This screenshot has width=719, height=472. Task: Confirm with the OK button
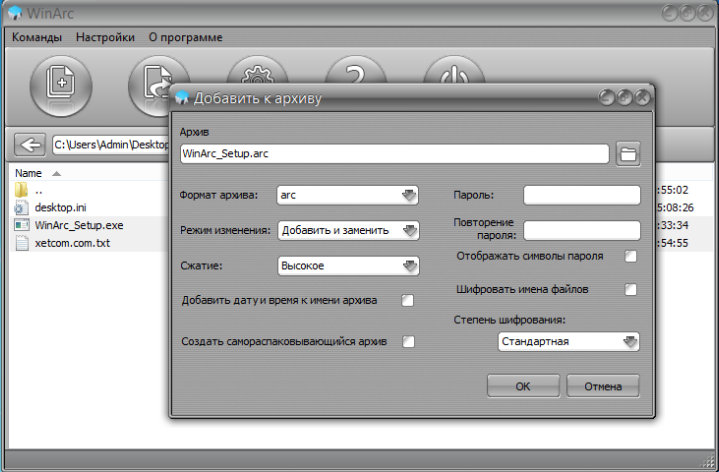pyautogui.click(x=523, y=386)
